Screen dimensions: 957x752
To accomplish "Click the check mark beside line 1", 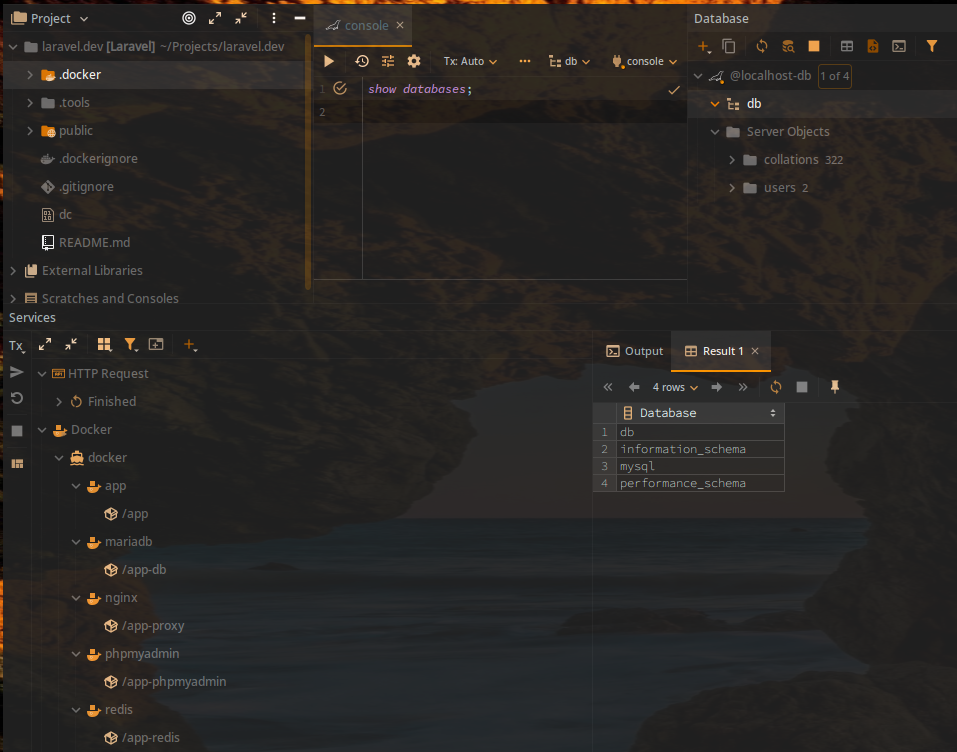I will click(340, 89).
